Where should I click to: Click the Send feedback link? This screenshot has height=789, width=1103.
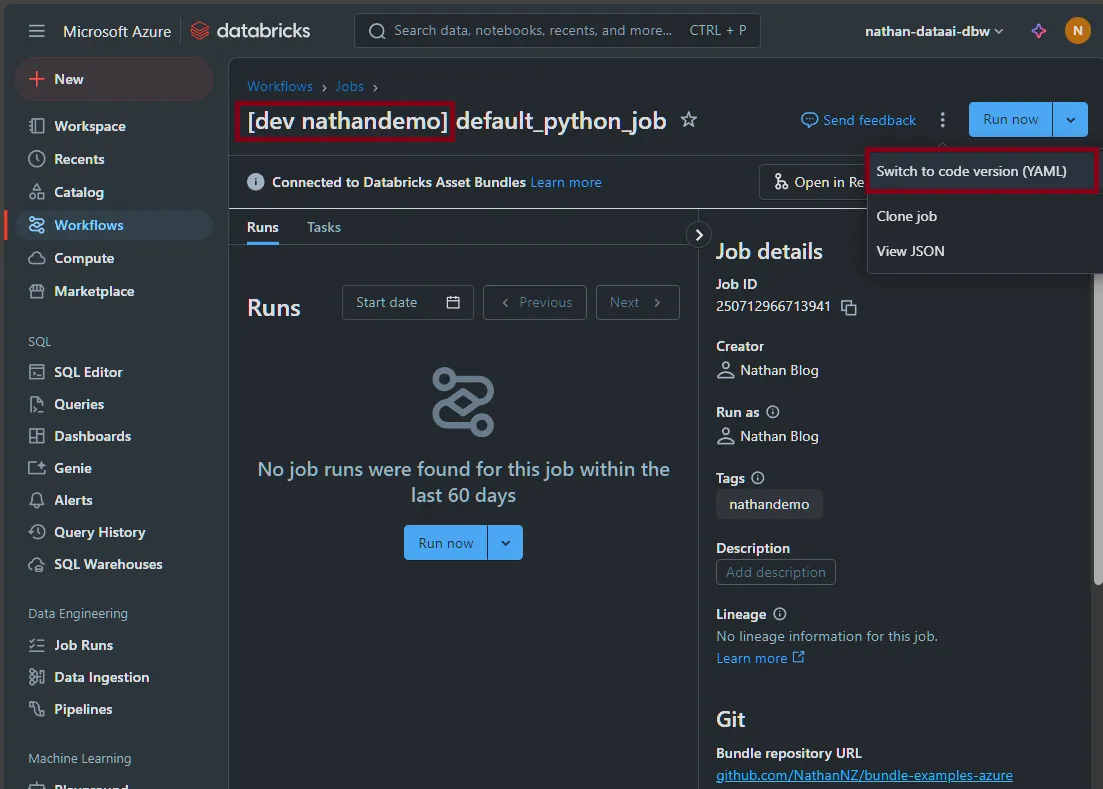point(859,120)
